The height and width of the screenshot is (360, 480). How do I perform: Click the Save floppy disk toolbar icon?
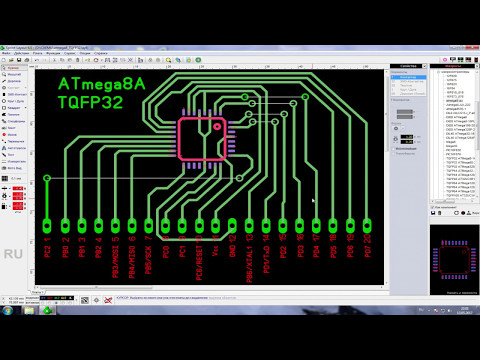pyautogui.click(x=19, y=60)
